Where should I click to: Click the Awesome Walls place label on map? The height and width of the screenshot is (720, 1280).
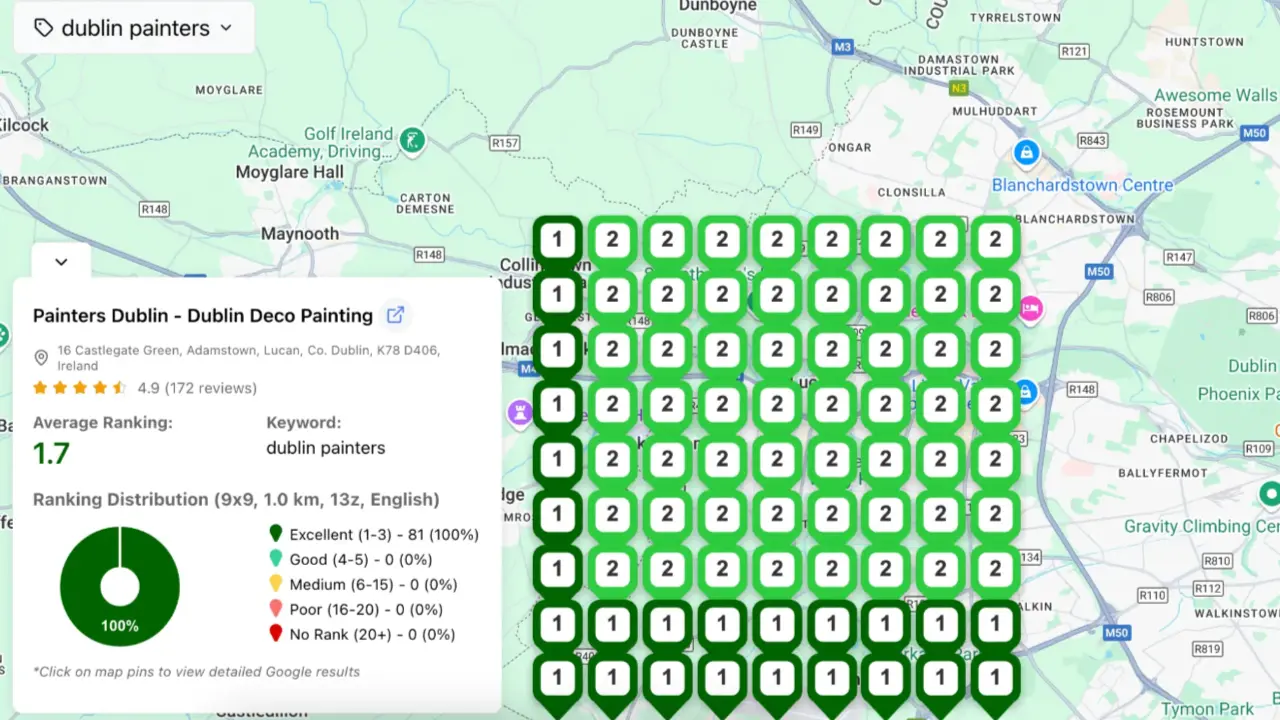(1215, 96)
